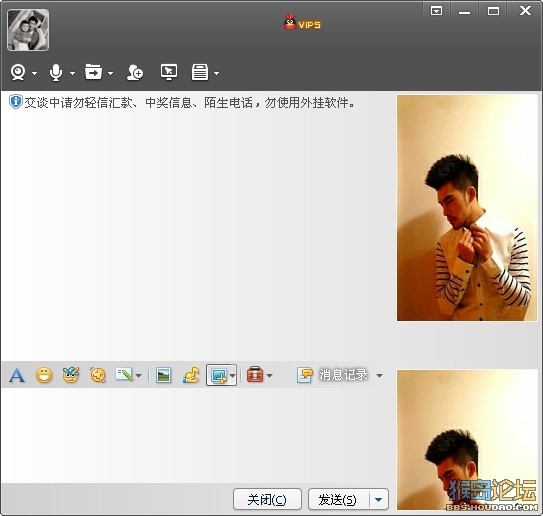Image resolution: width=543 pixels, height=516 pixels.
Task: Open send-key options arrow beside 发送
Action: [x=379, y=499]
